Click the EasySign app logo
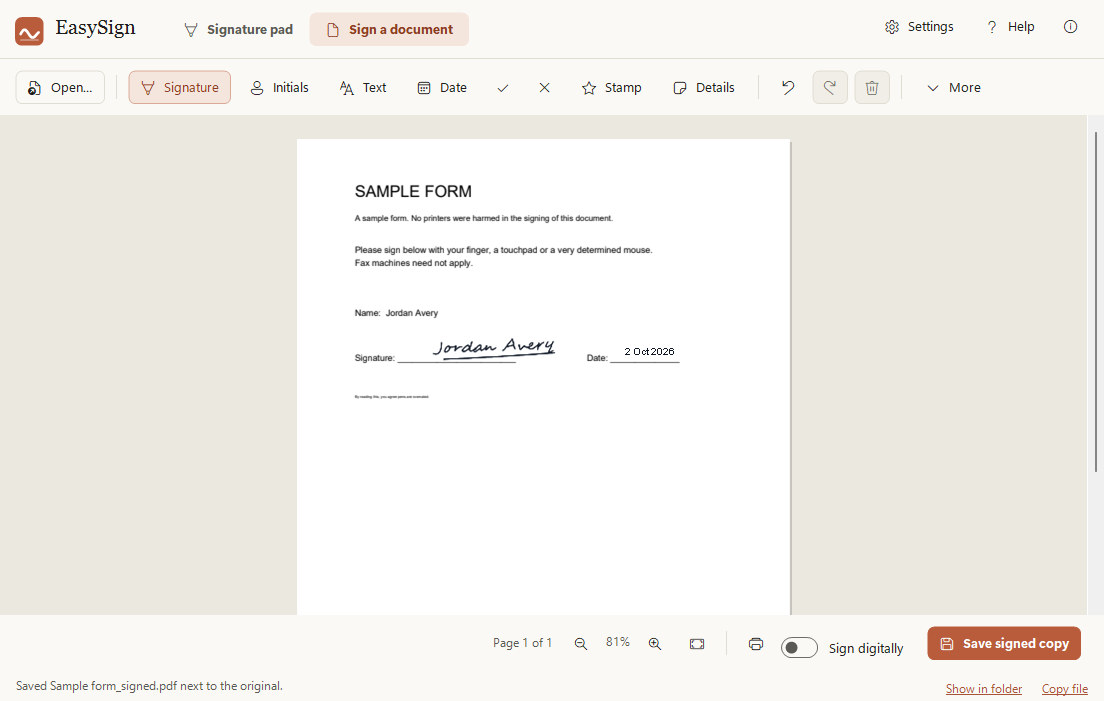Screen dimensions: 1104x701 tap(30, 31)
